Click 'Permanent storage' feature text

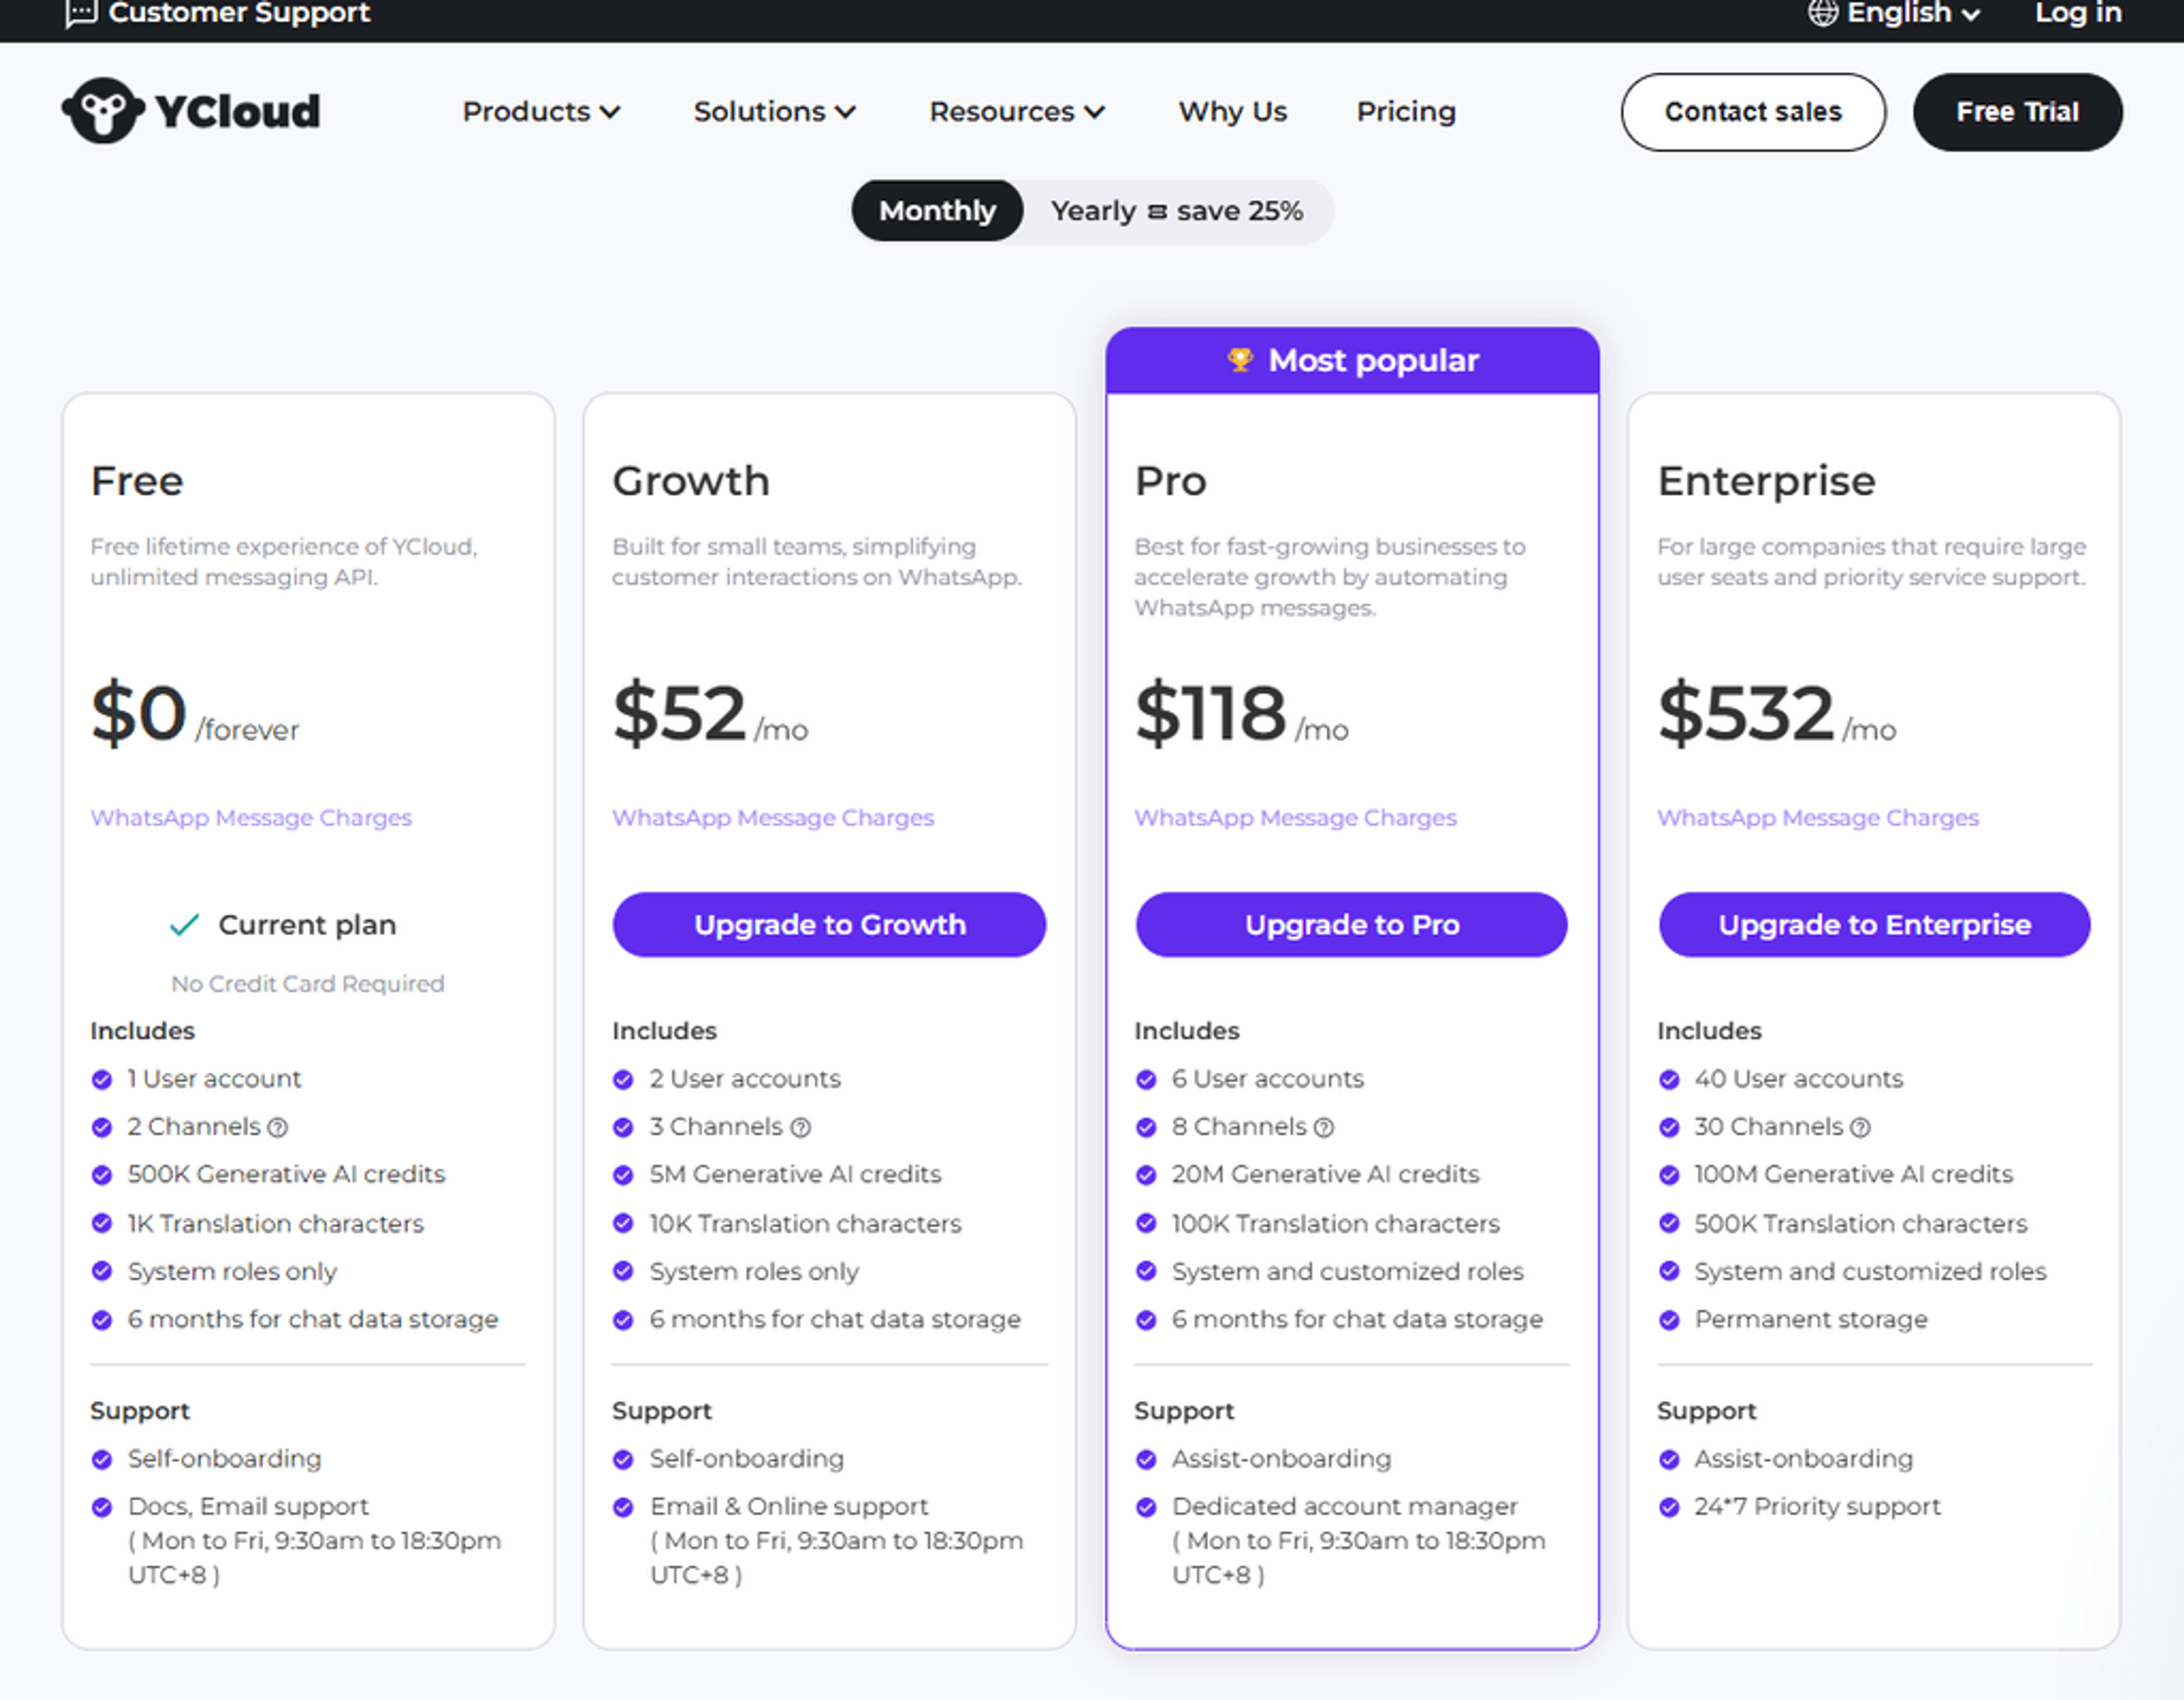tap(1811, 1320)
